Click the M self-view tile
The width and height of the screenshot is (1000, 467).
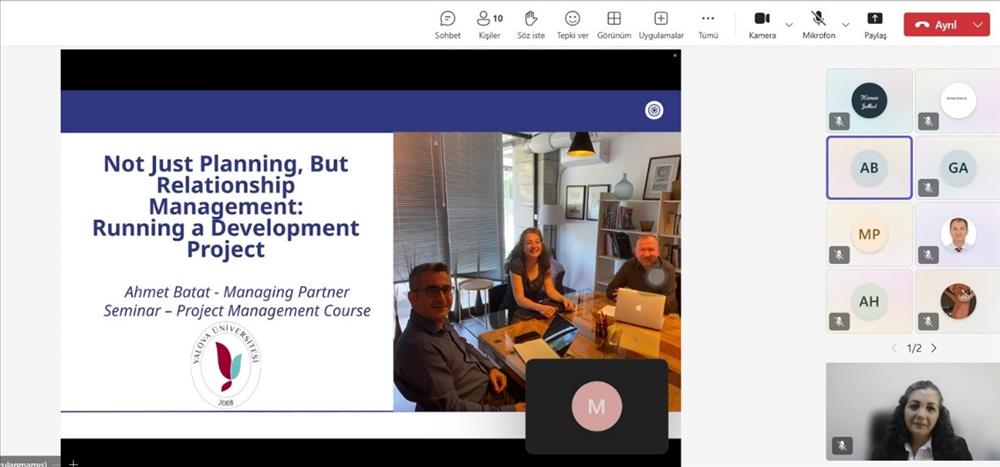coord(596,406)
